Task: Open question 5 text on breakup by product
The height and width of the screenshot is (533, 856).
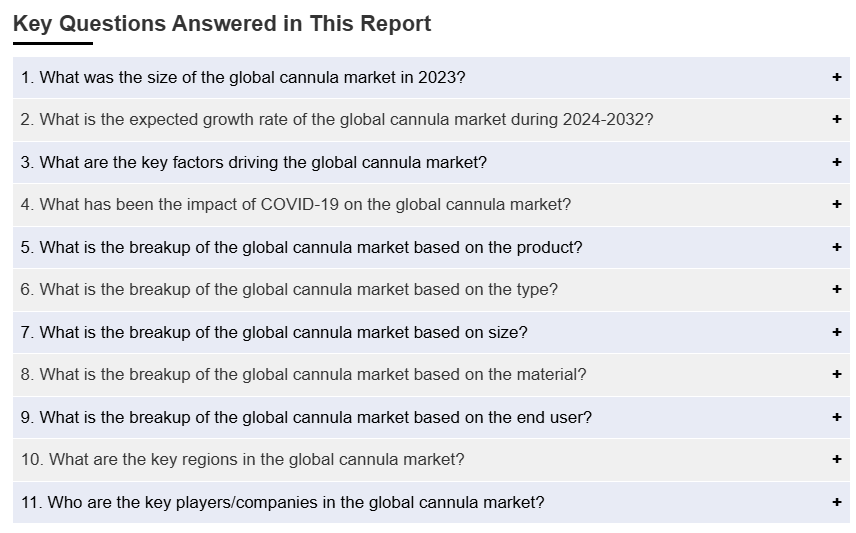Action: coord(301,247)
